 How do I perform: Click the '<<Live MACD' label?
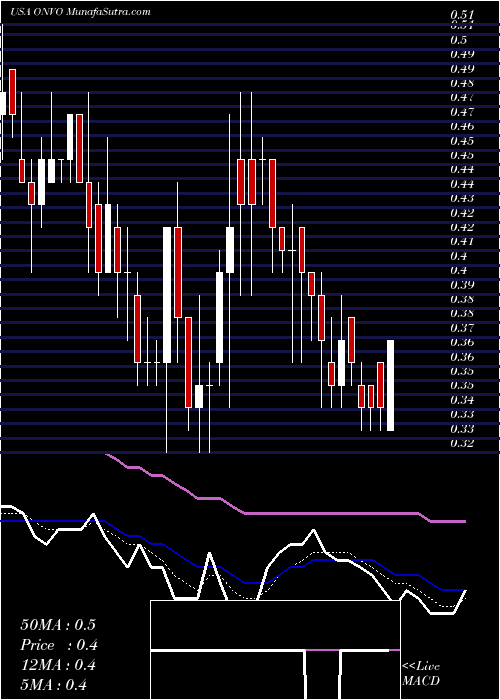(421, 674)
